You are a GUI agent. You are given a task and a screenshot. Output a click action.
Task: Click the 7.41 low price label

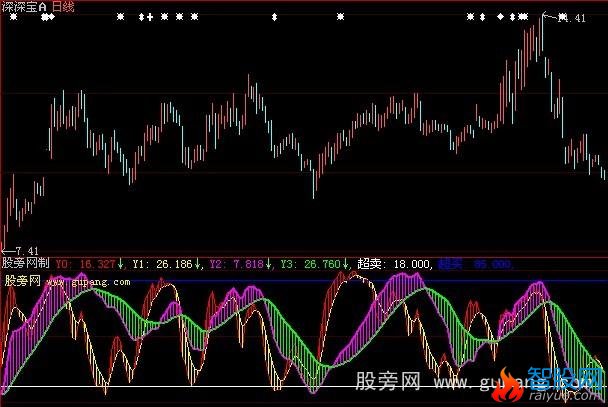[x=27, y=251]
